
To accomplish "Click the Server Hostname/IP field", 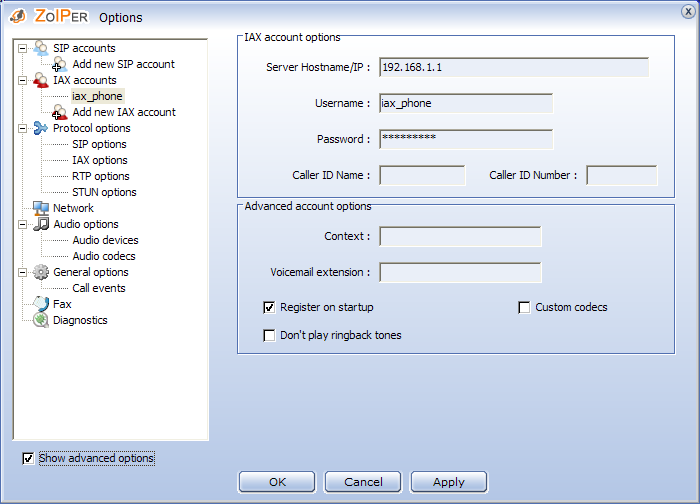I will click(x=514, y=68).
